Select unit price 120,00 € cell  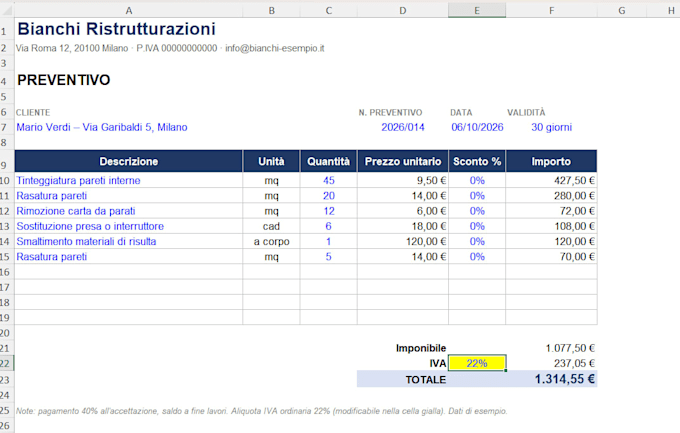pyautogui.click(x=403, y=241)
